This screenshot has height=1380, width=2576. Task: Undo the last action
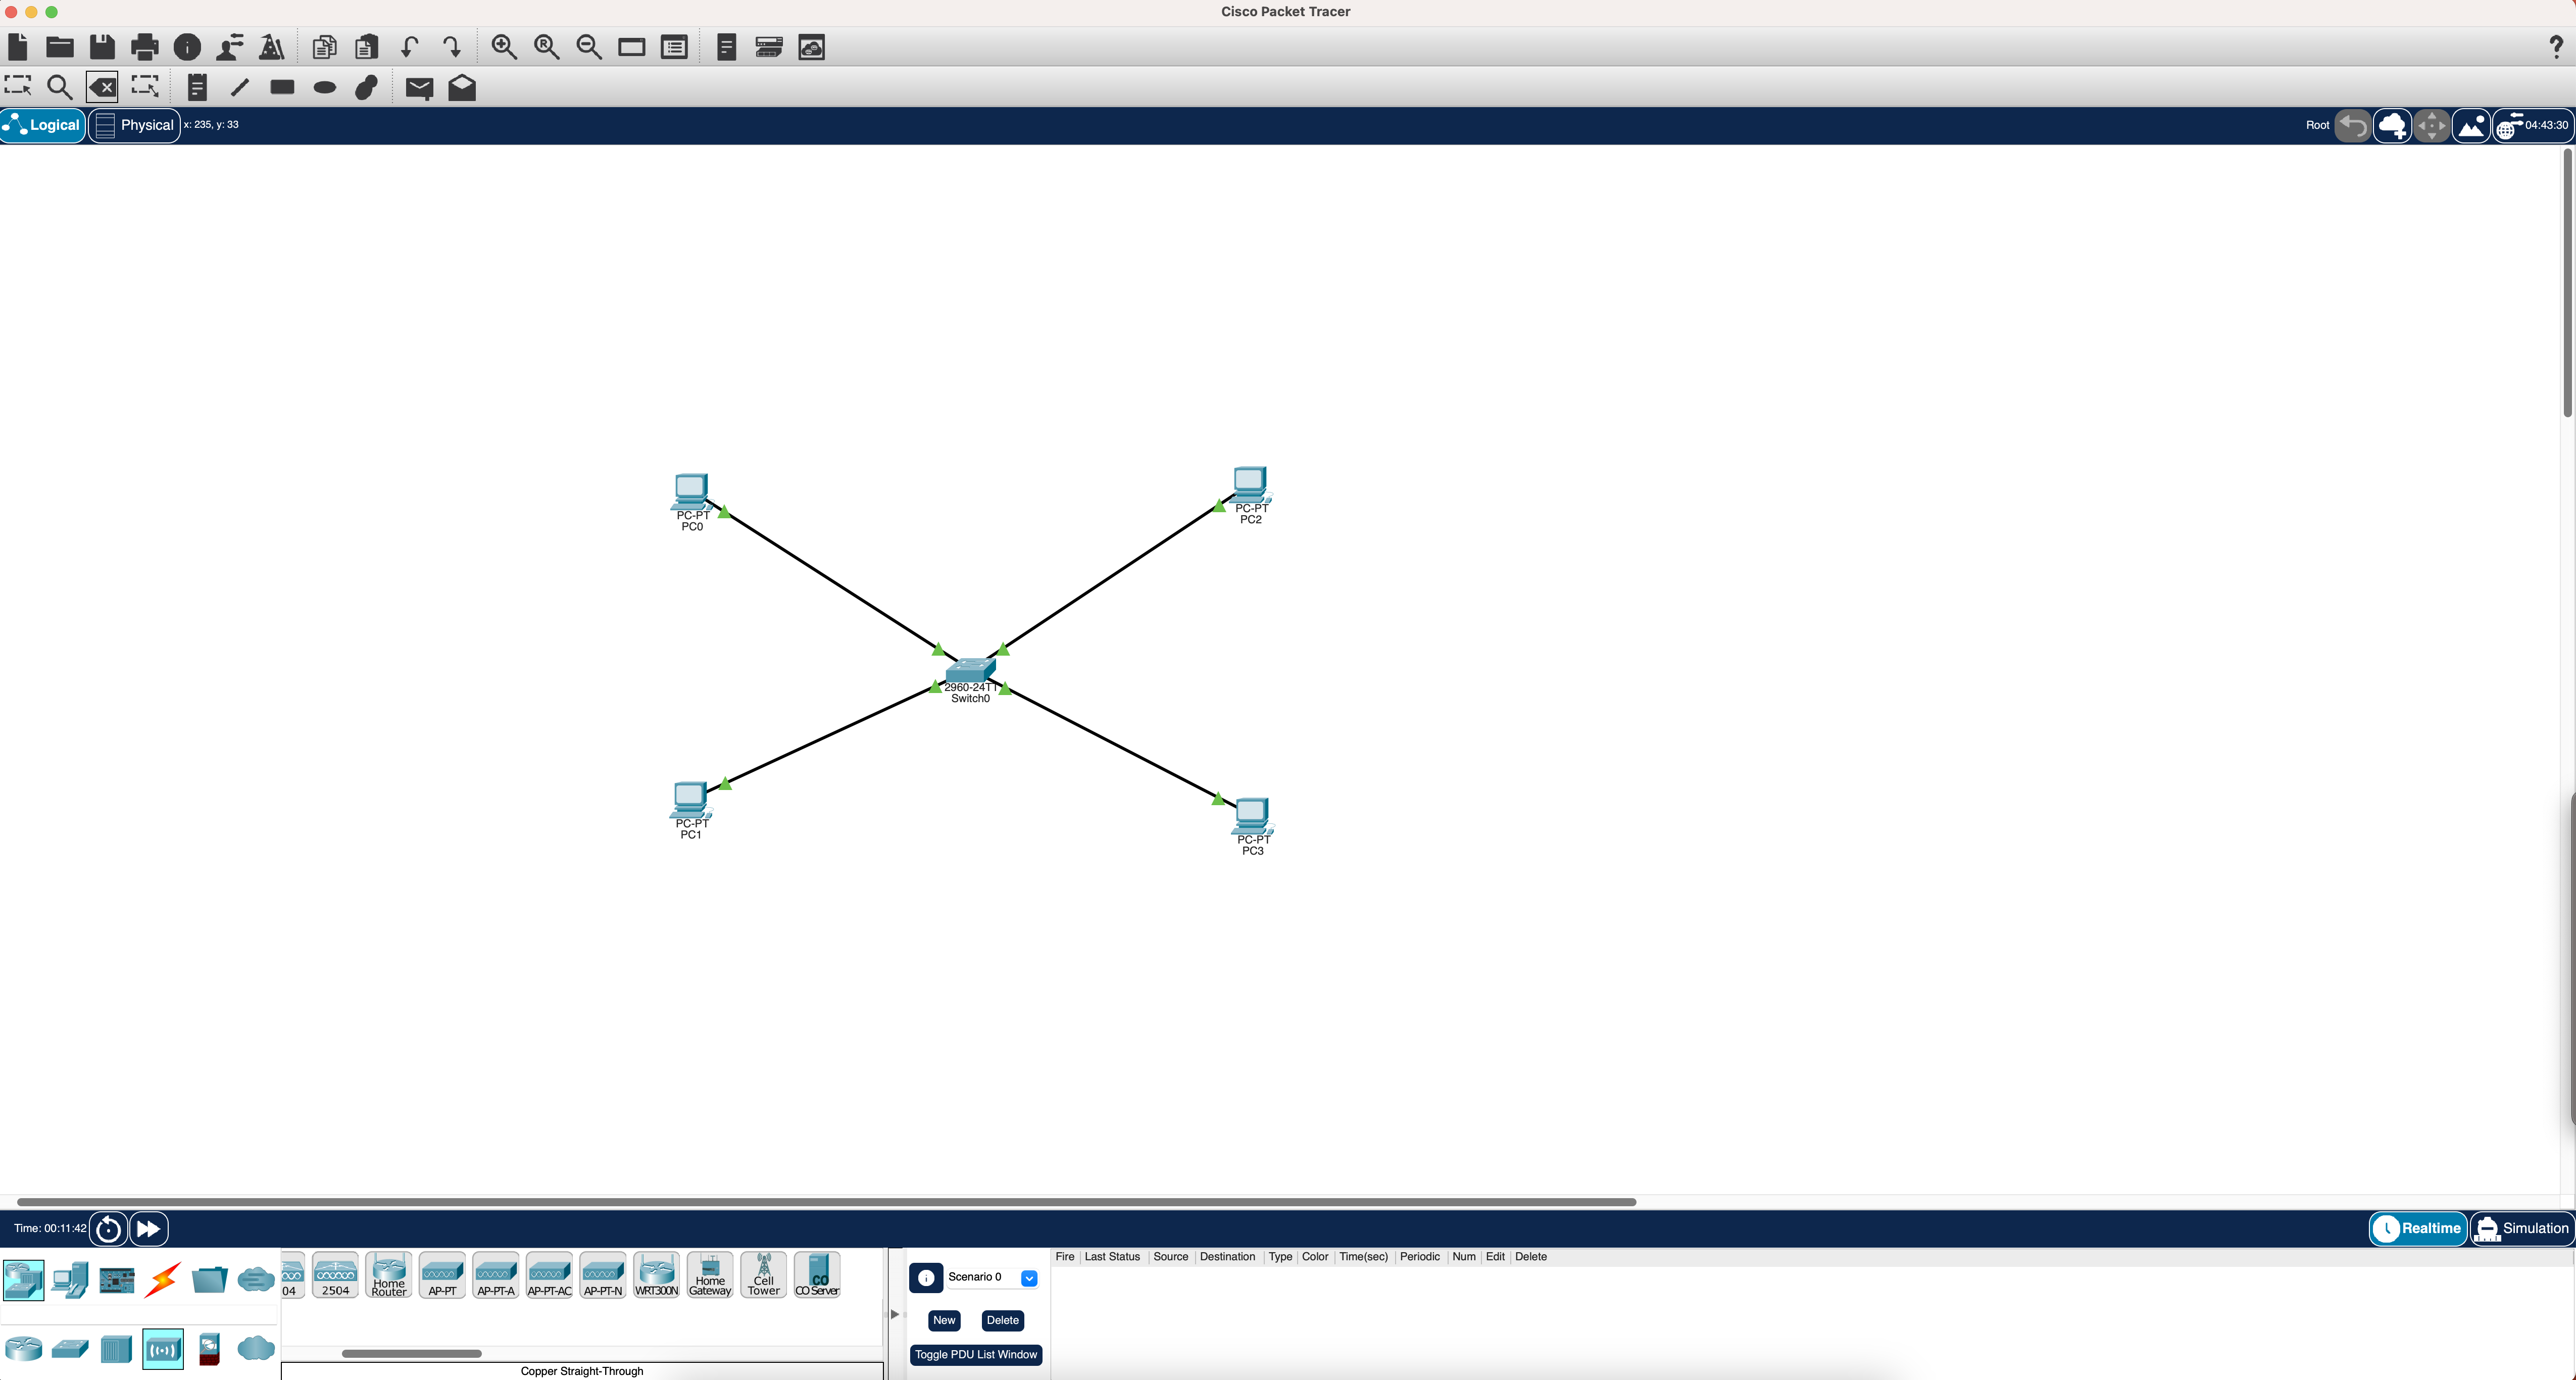pos(409,47)
